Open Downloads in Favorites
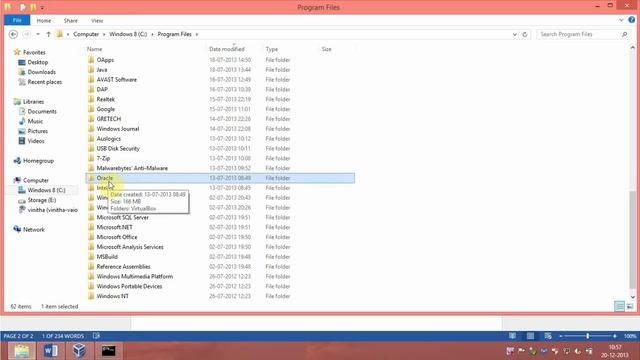 point(42,72)
